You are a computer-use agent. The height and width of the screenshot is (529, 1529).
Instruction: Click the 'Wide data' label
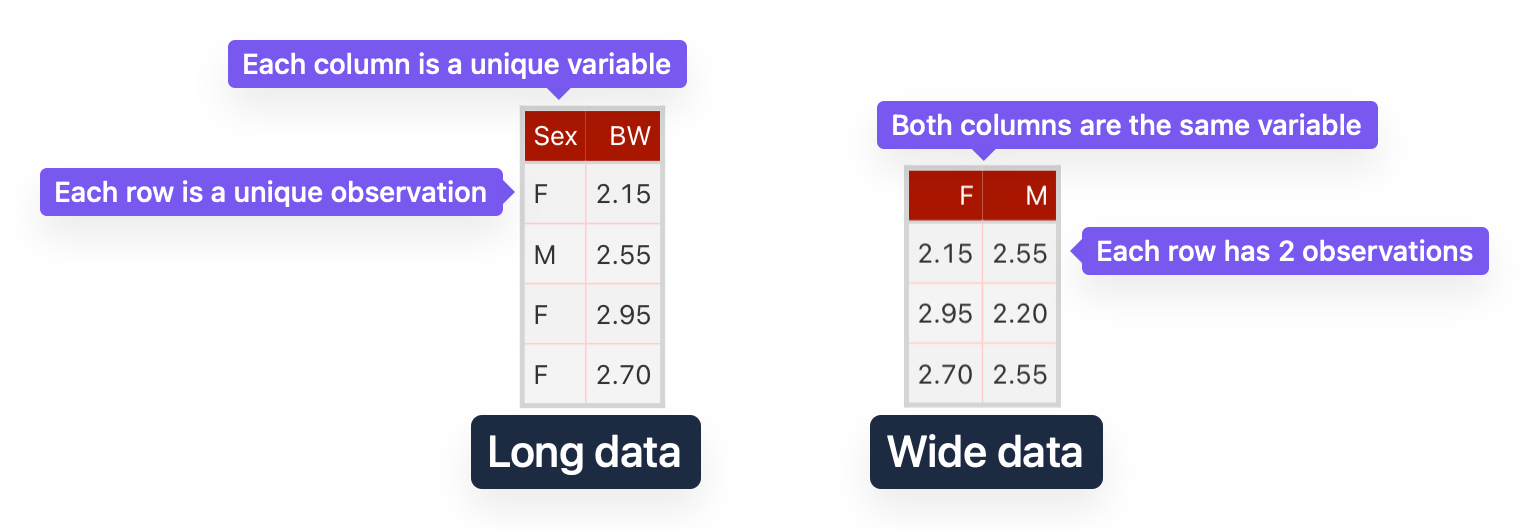(x=985, y=452)
